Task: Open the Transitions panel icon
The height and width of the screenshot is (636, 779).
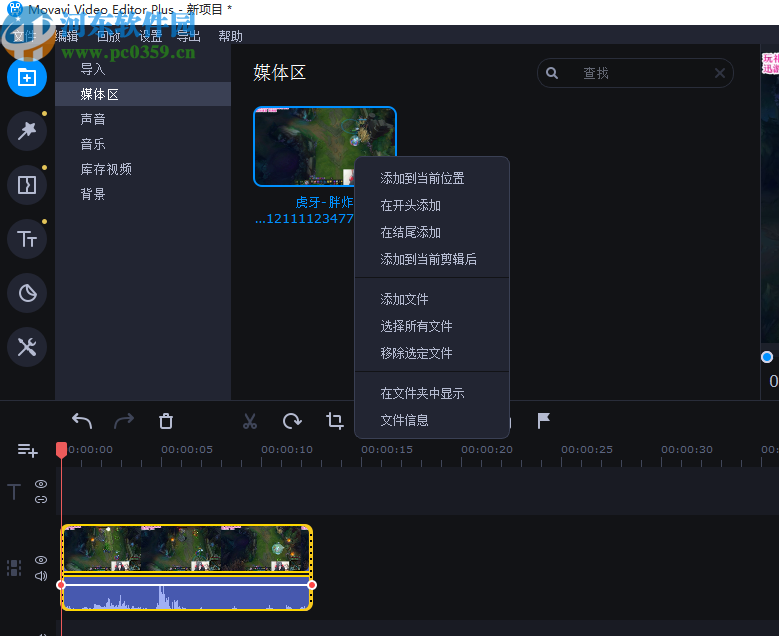Action: pyautogui.click(x=27, y=185)
